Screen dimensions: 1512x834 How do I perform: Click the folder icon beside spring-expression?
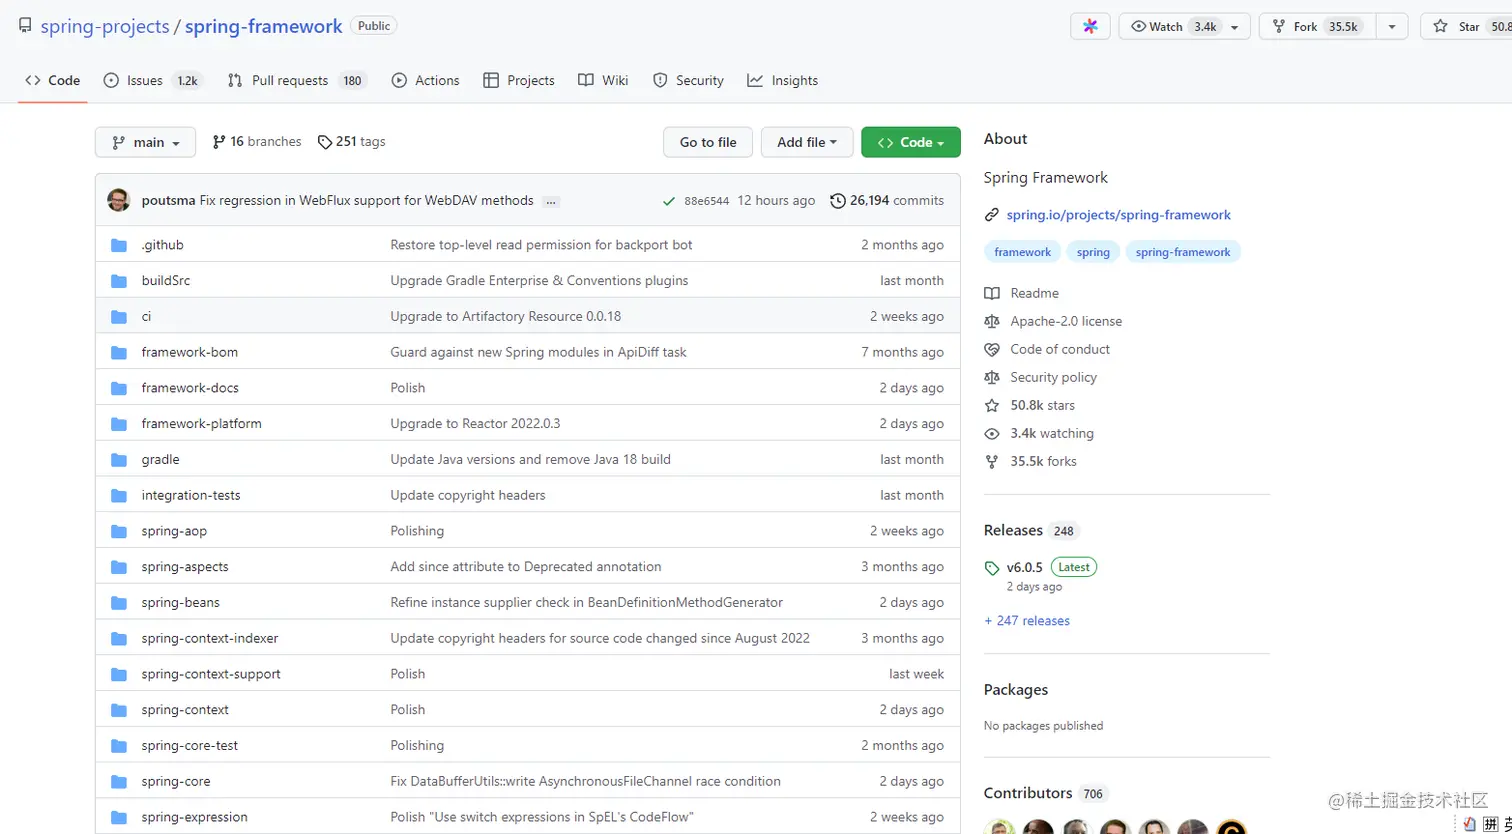click(119, 817)
